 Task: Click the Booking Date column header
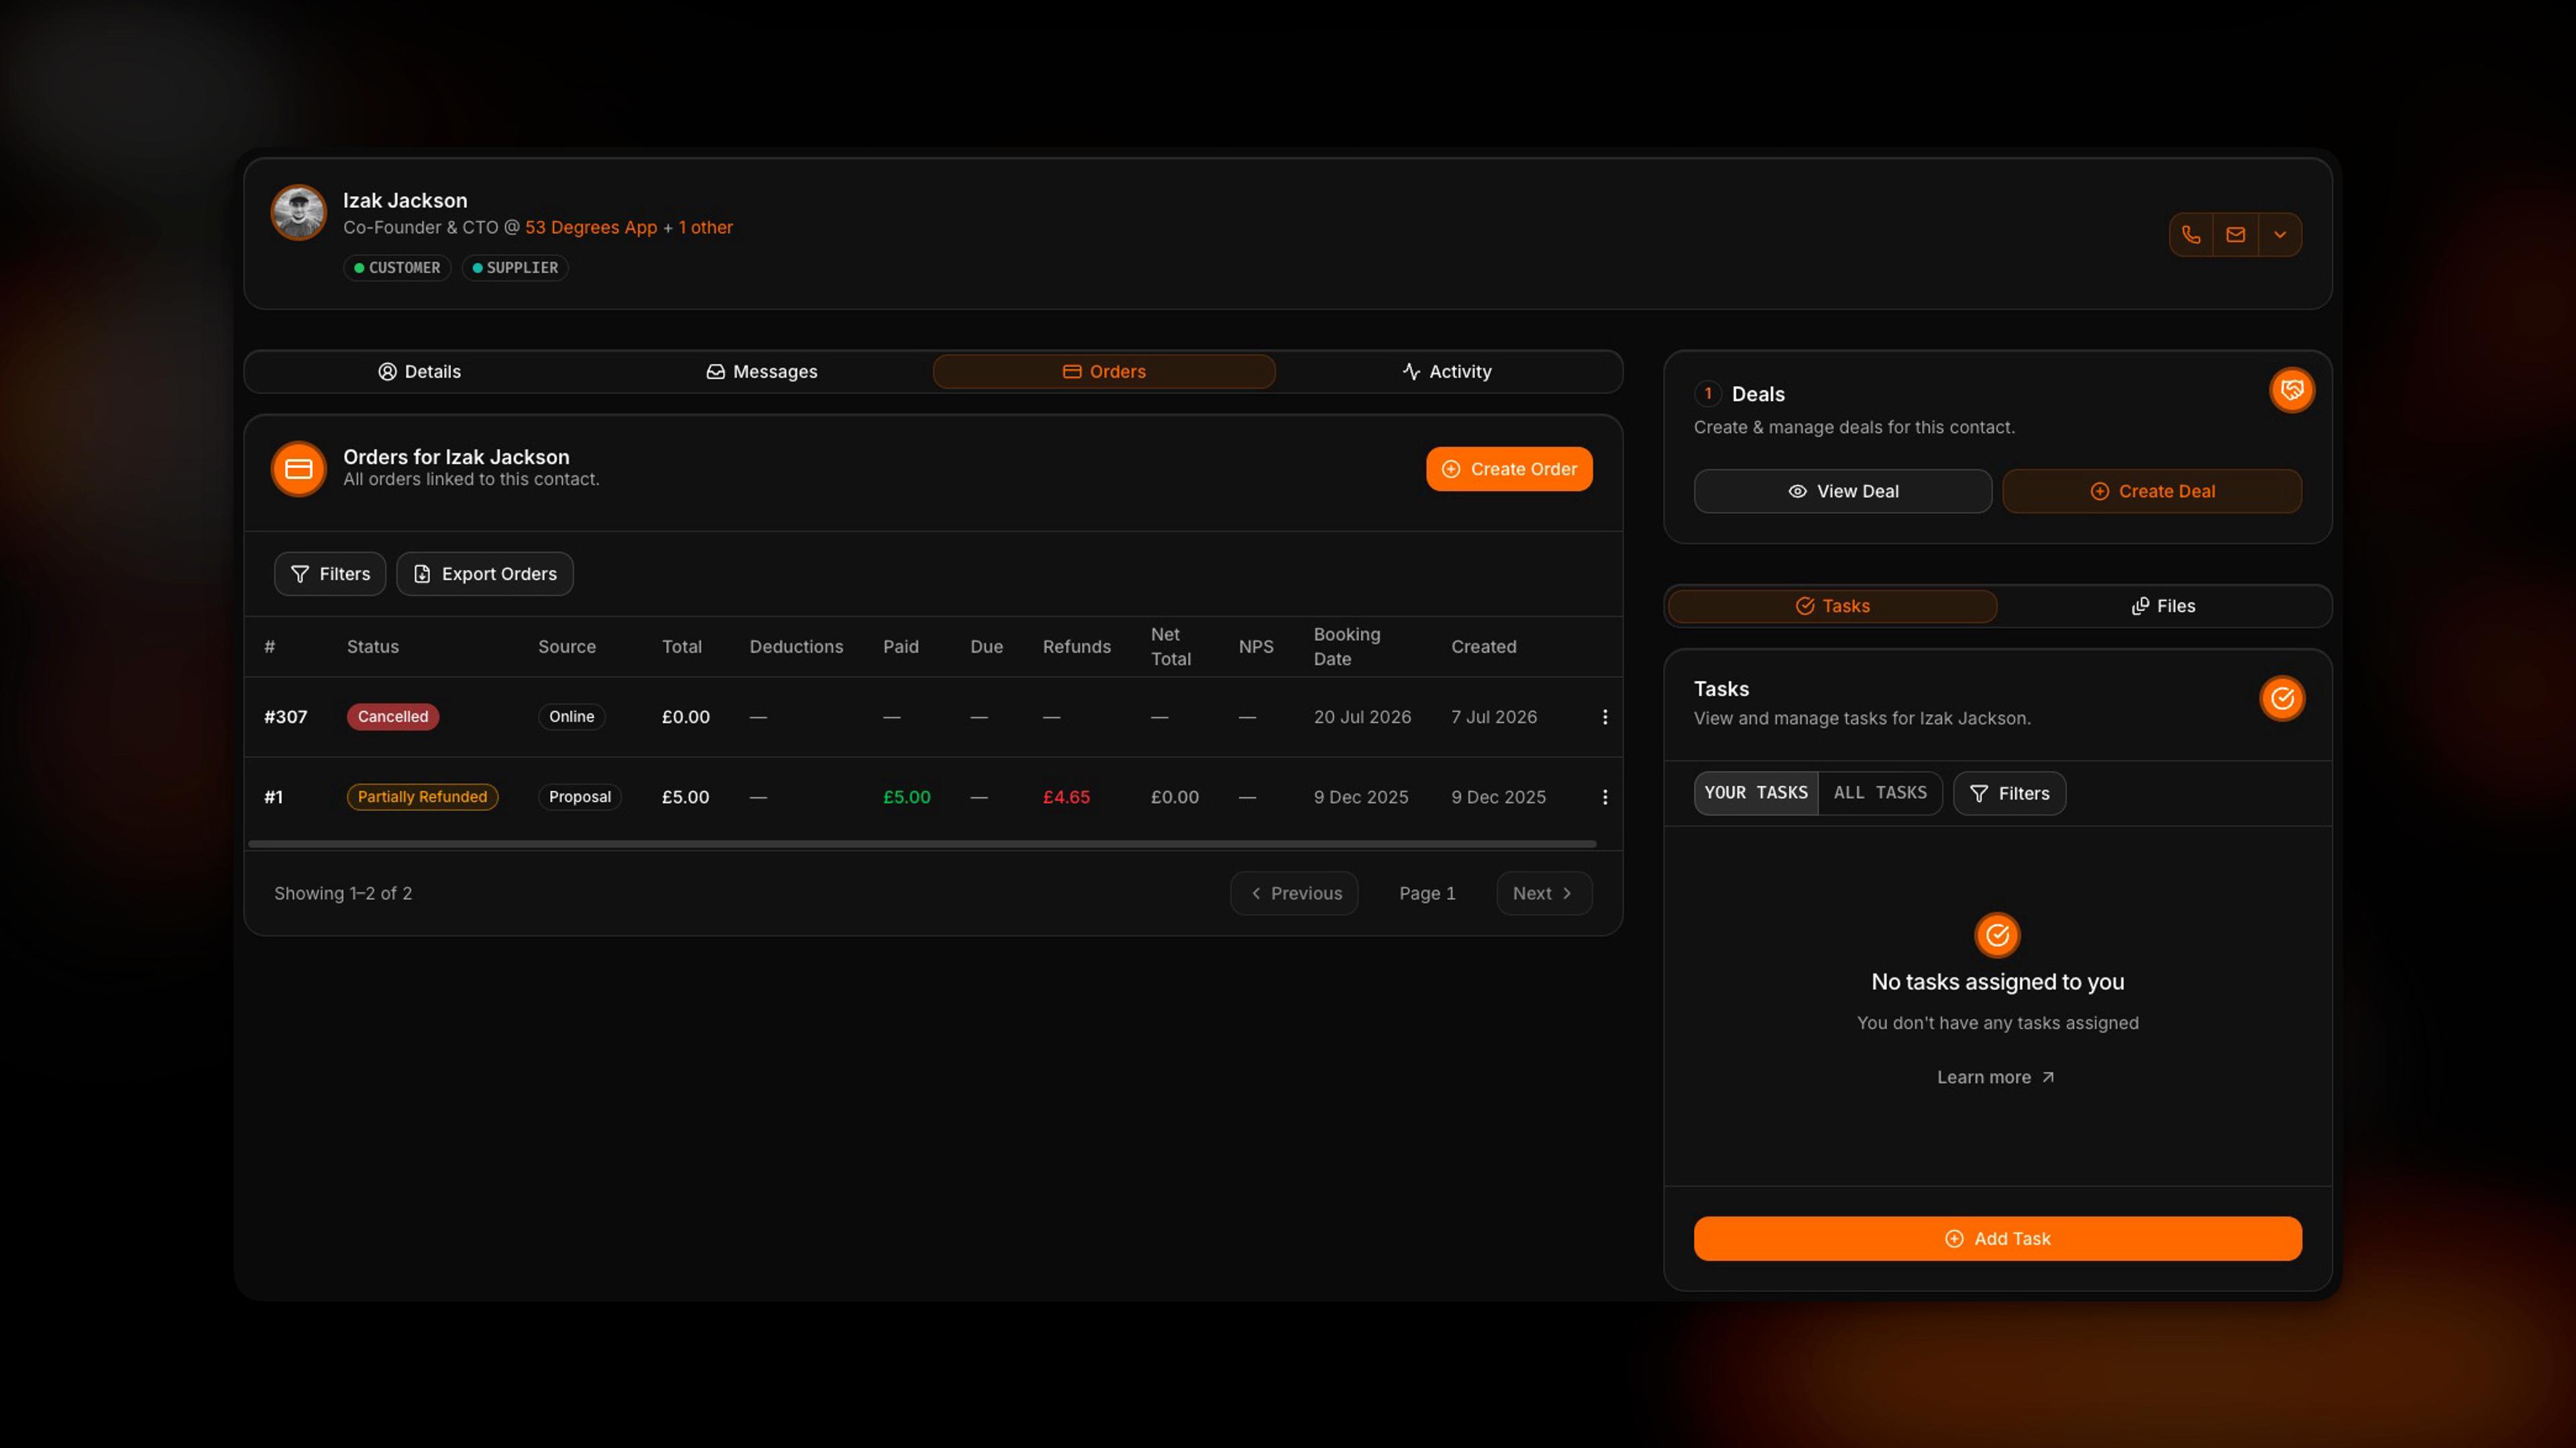pyautogui.click(x=1347, y=647)
